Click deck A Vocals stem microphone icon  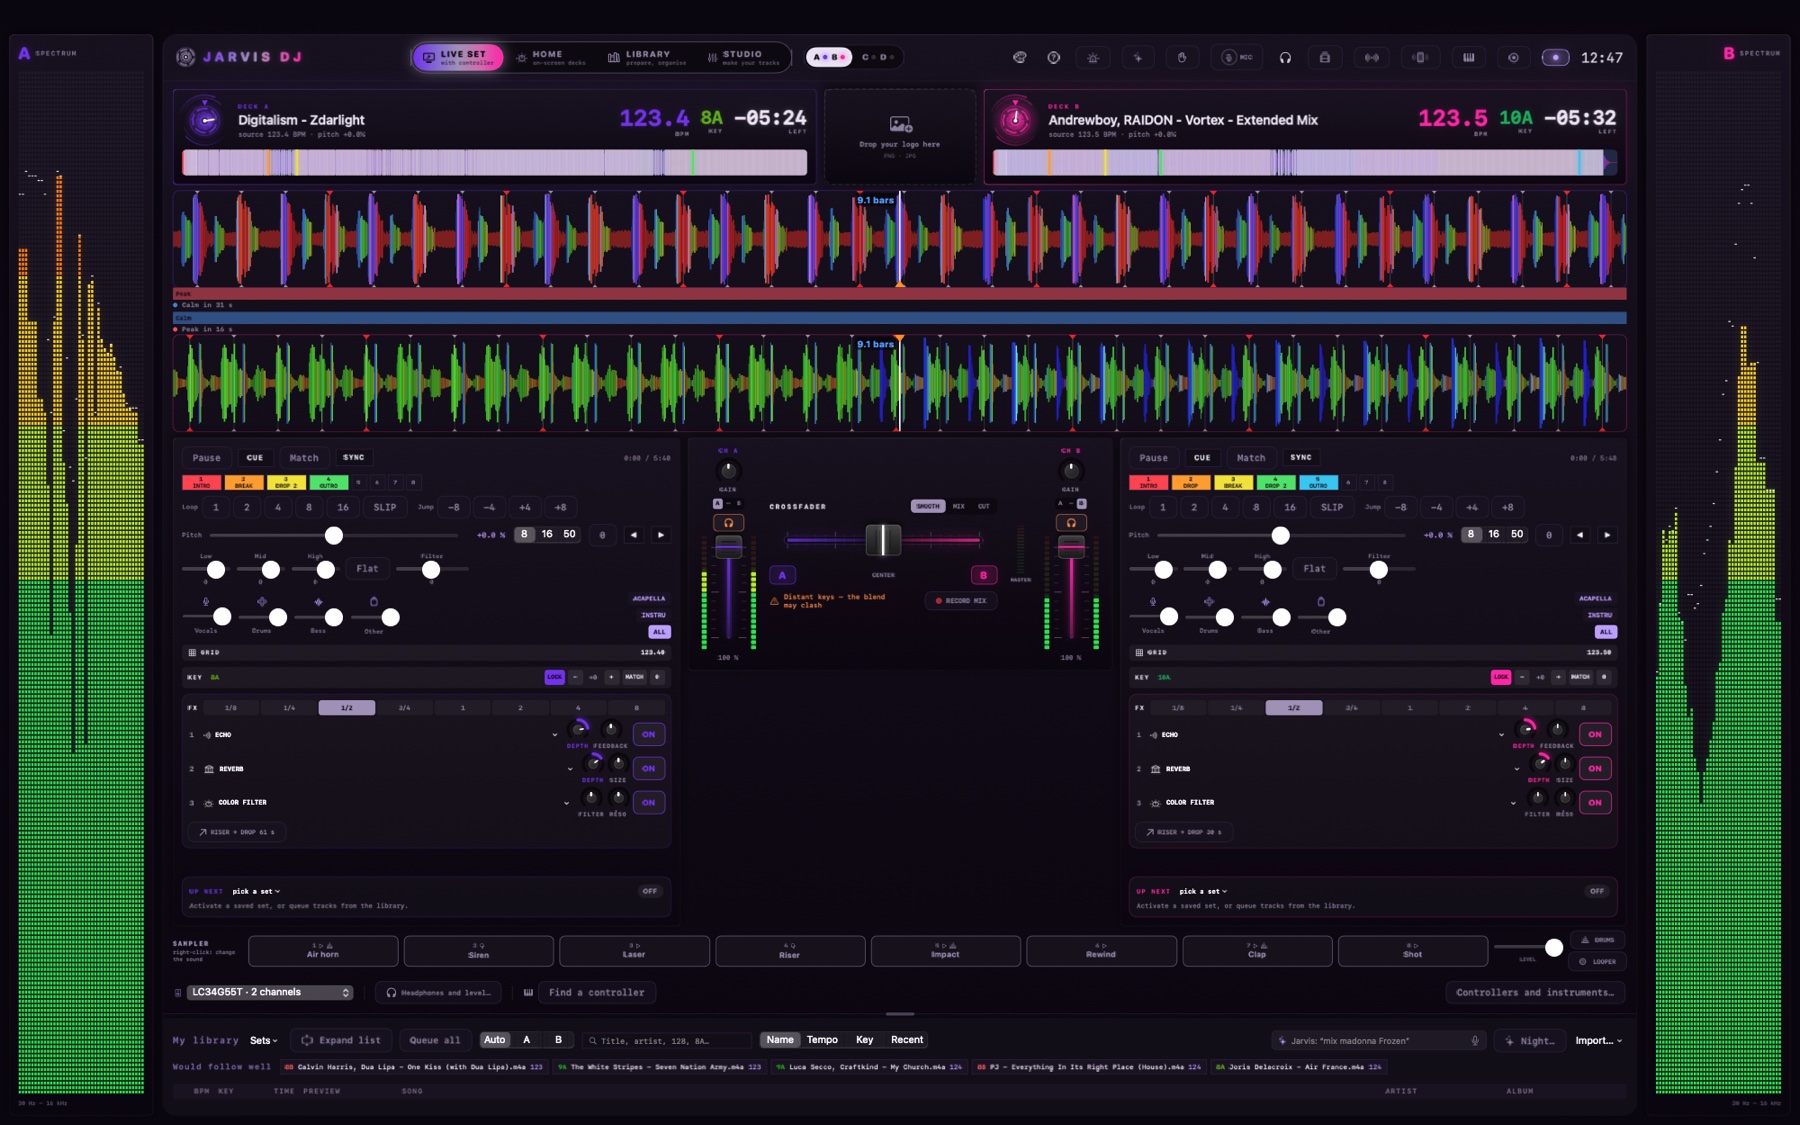pos(206,602)
